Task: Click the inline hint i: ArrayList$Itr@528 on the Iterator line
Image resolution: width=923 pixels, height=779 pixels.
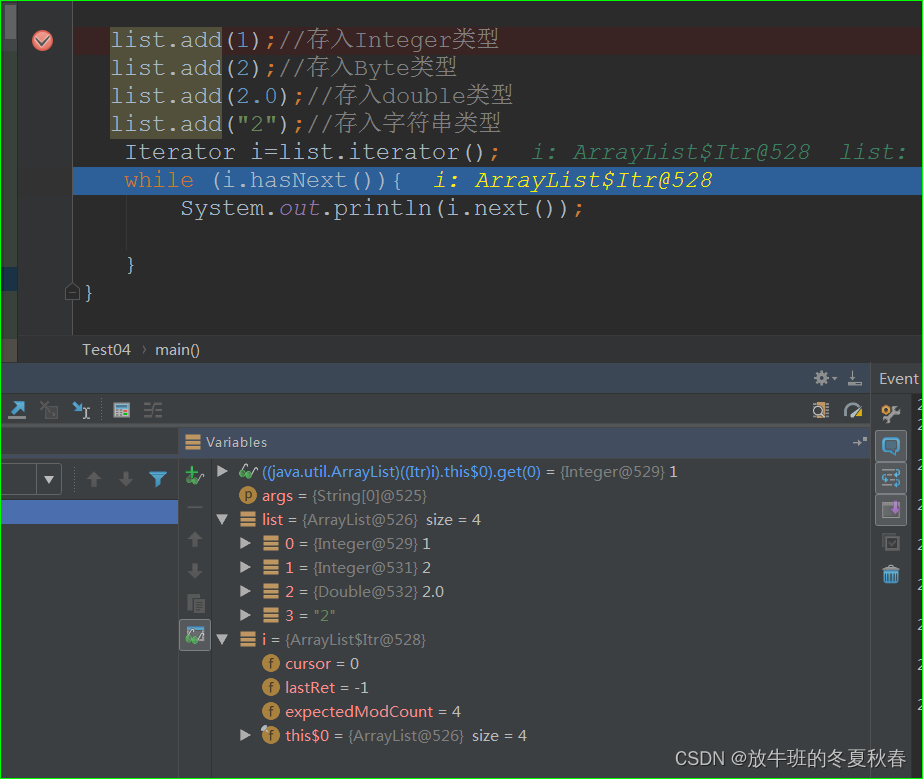Action: [670, 152]
